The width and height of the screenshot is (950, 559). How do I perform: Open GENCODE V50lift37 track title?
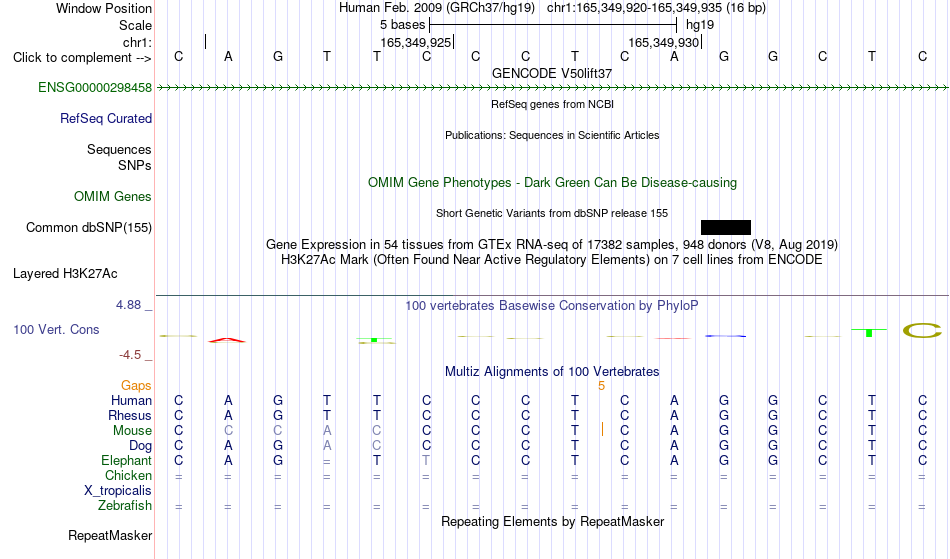point(552,73)
